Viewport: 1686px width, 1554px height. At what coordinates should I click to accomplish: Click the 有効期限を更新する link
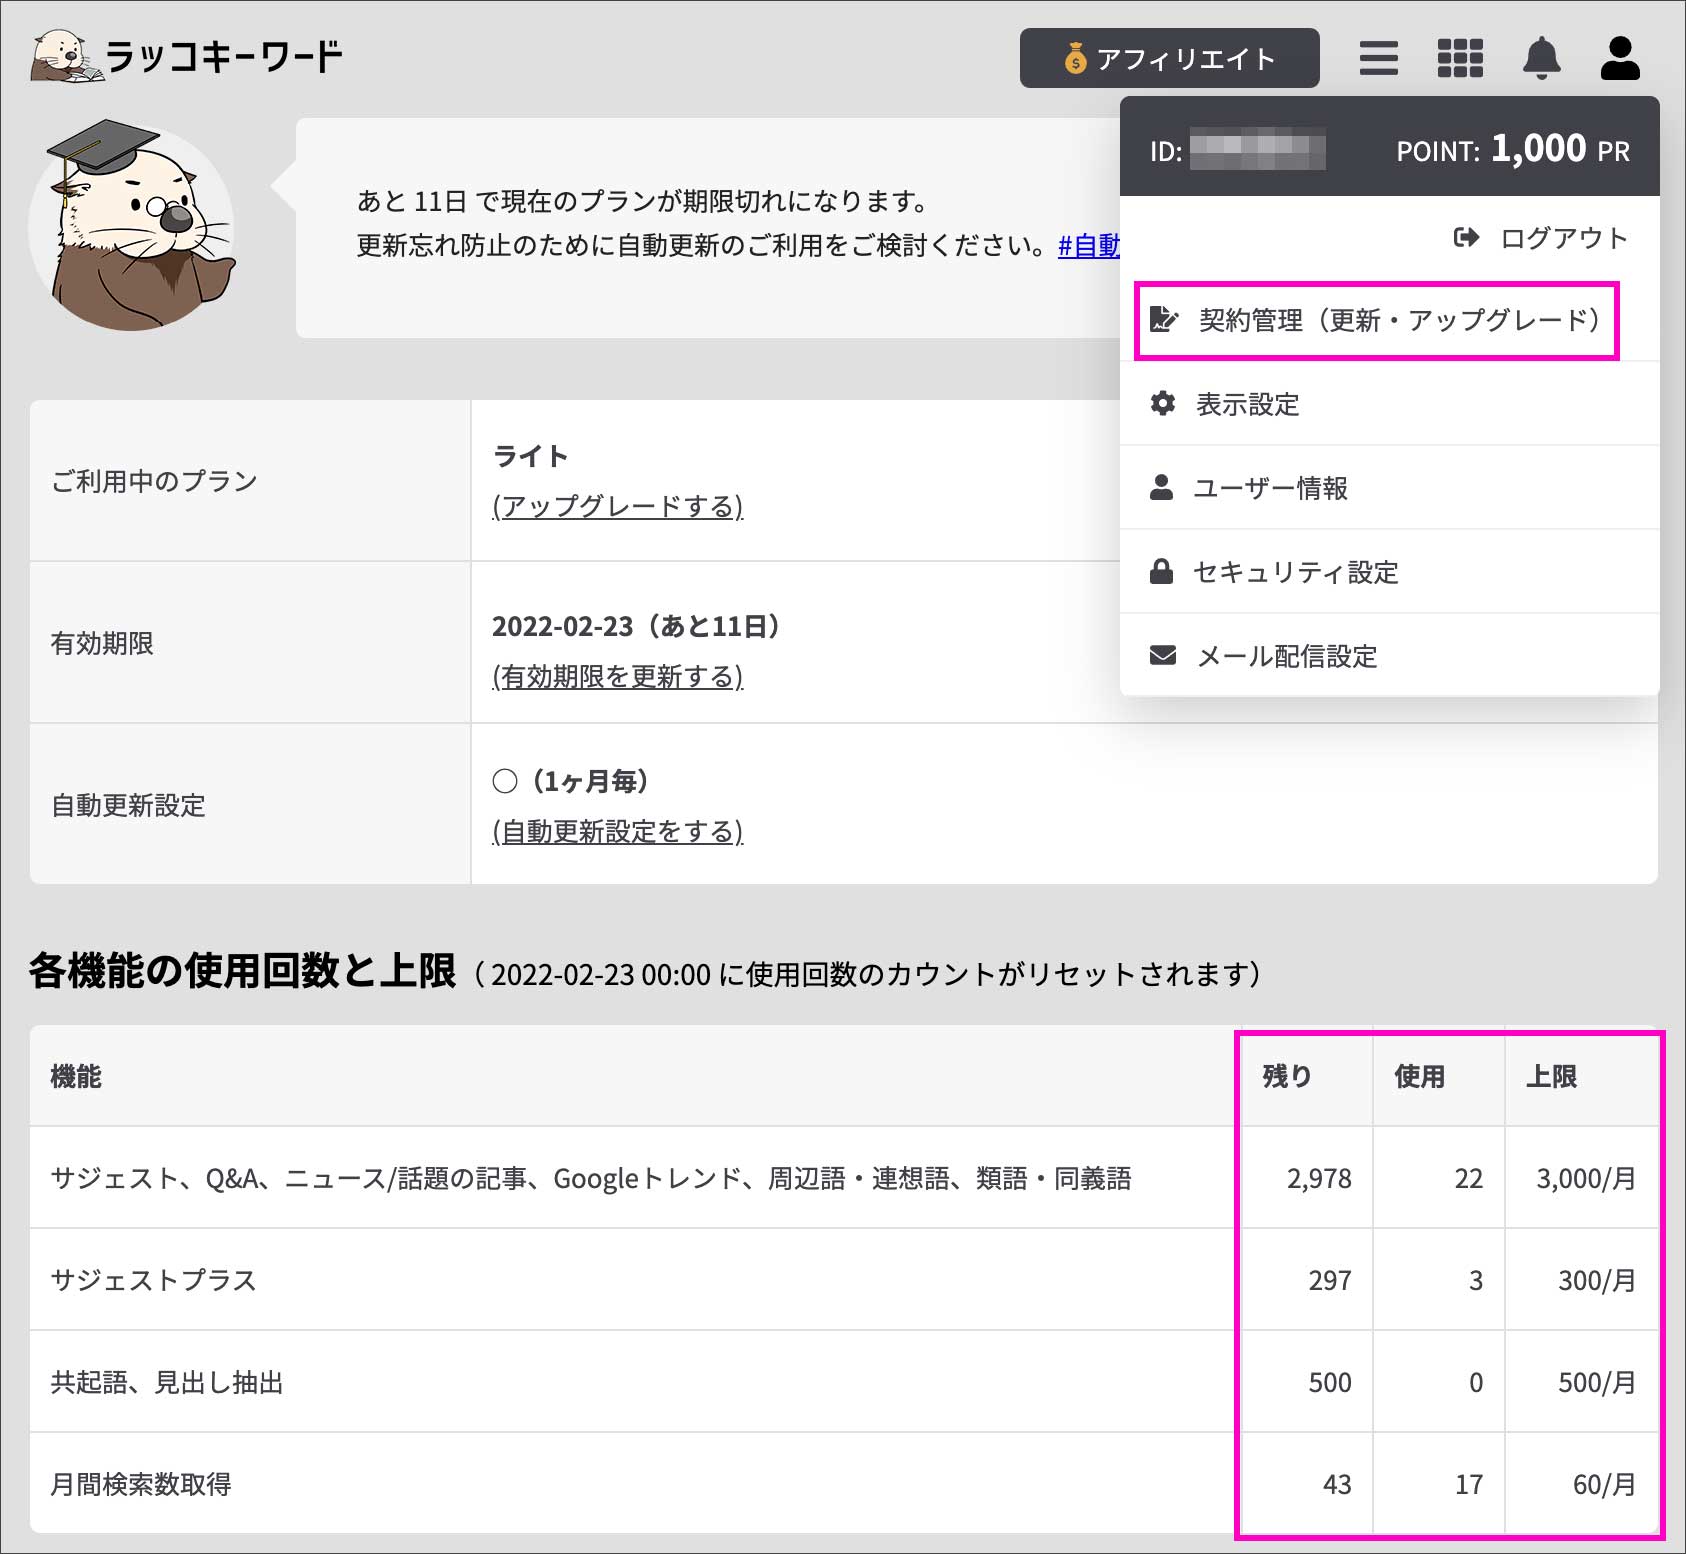click(617, 677)
